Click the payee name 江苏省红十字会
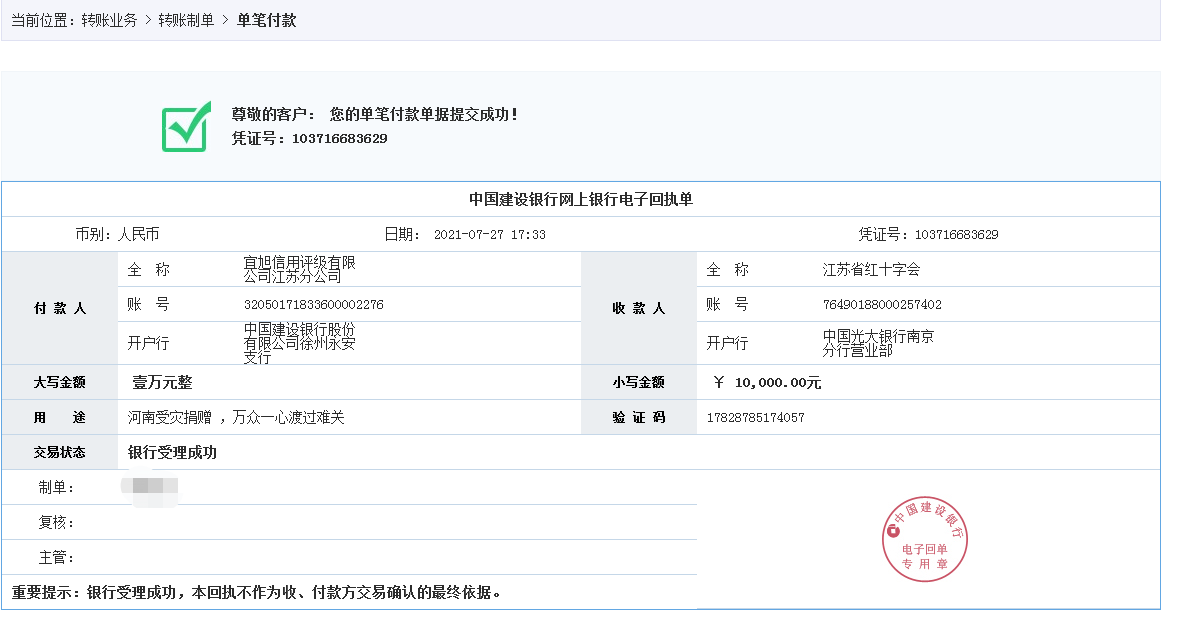Image resolution: width=1178 pixels, height=617 pixels. 871,269
